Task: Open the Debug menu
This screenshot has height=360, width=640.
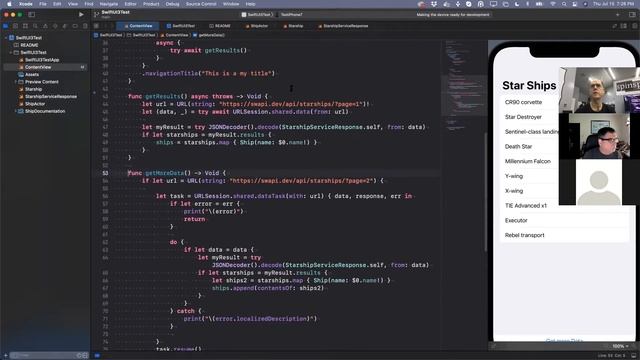Action: point(172,4)
